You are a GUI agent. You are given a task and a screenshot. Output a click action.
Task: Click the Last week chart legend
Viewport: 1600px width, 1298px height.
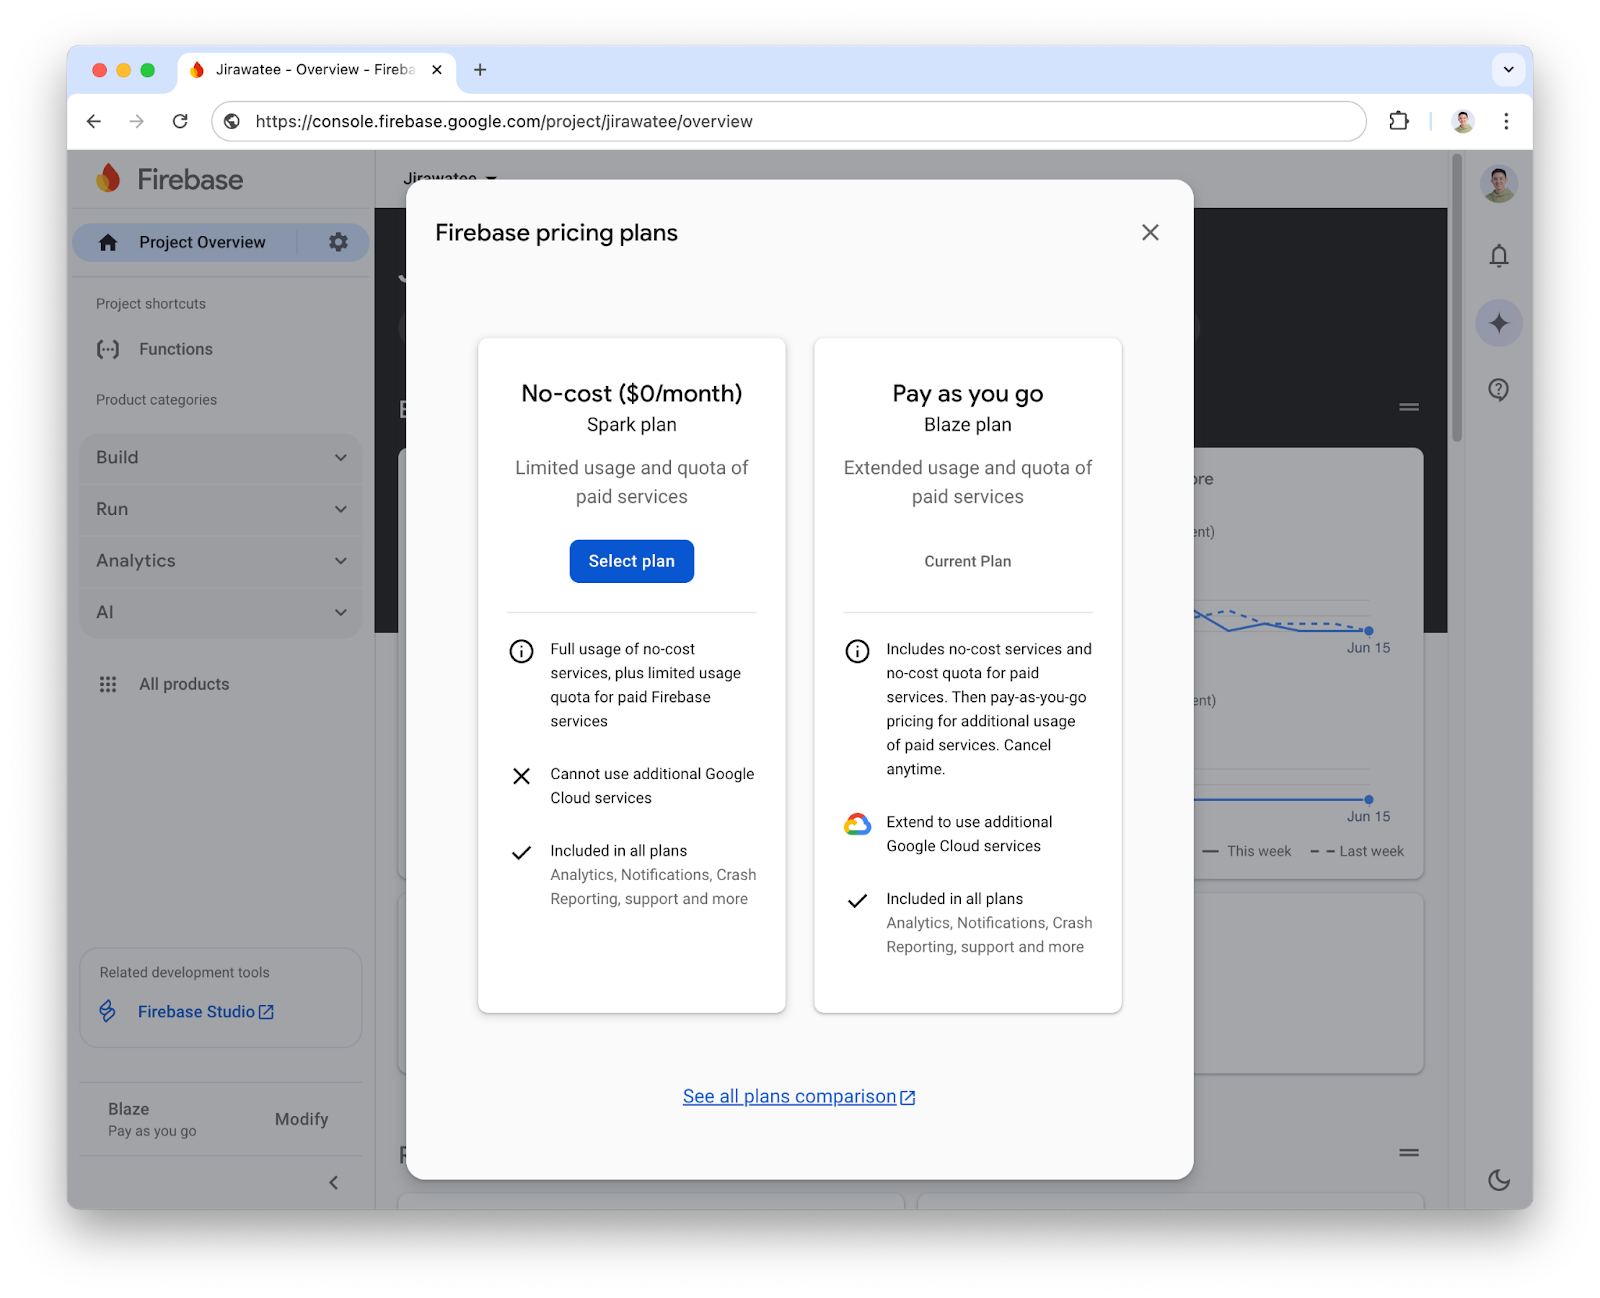[x=1357, y=851]
